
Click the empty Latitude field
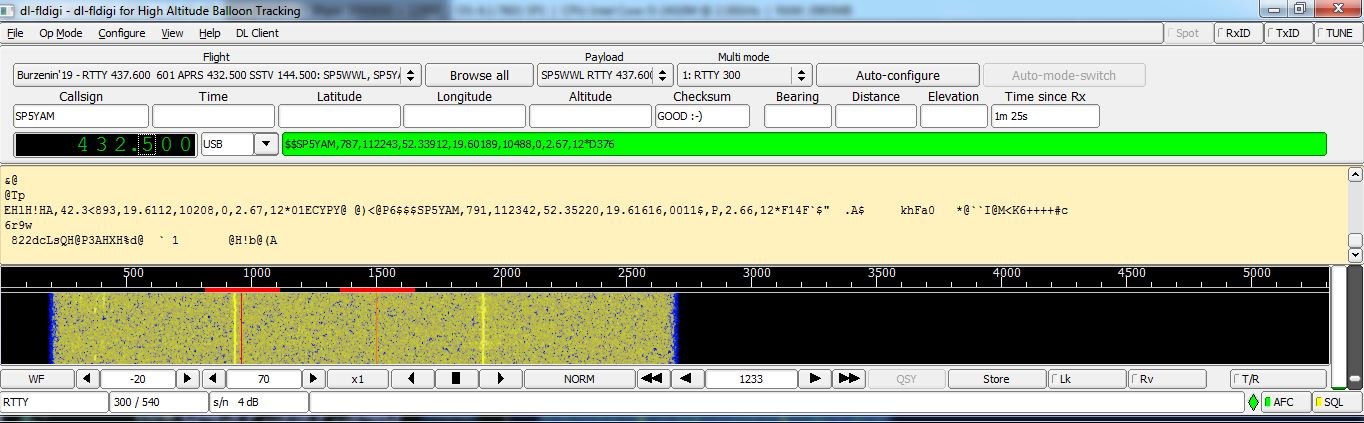click(x=339, y=116)
